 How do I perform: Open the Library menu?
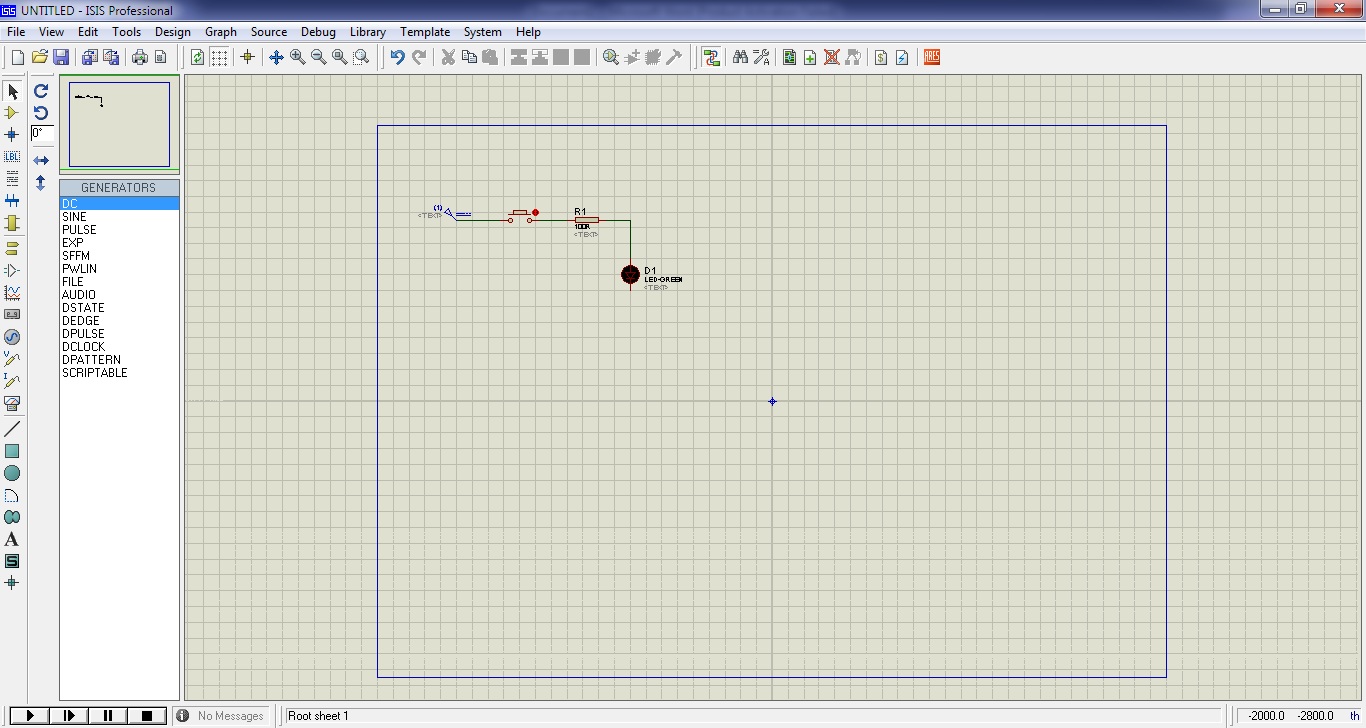(x=367, y=31)
